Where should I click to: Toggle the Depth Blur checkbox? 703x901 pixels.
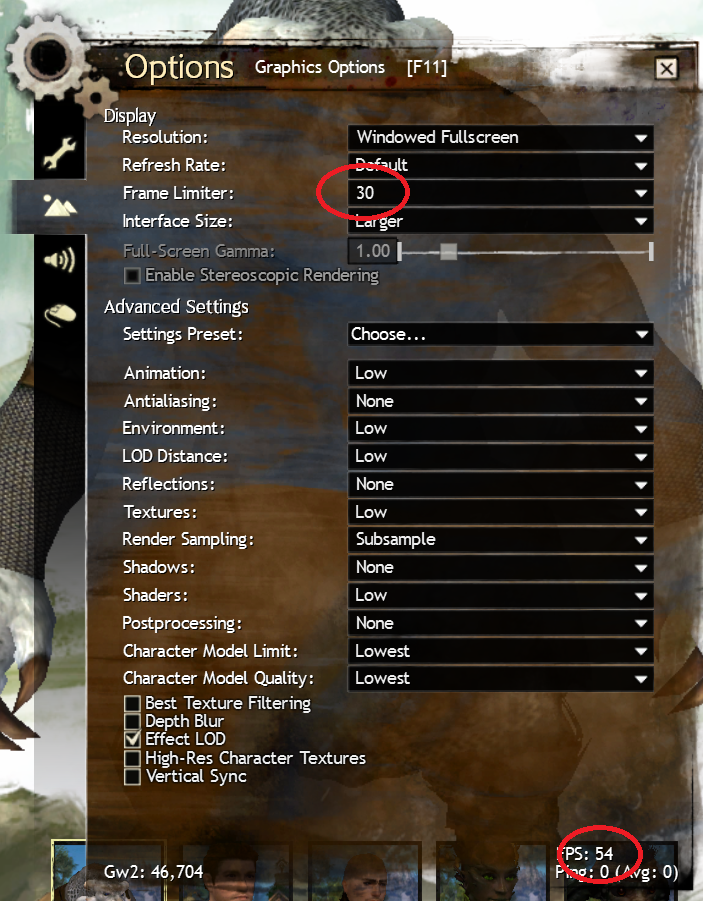pos(132,721)
